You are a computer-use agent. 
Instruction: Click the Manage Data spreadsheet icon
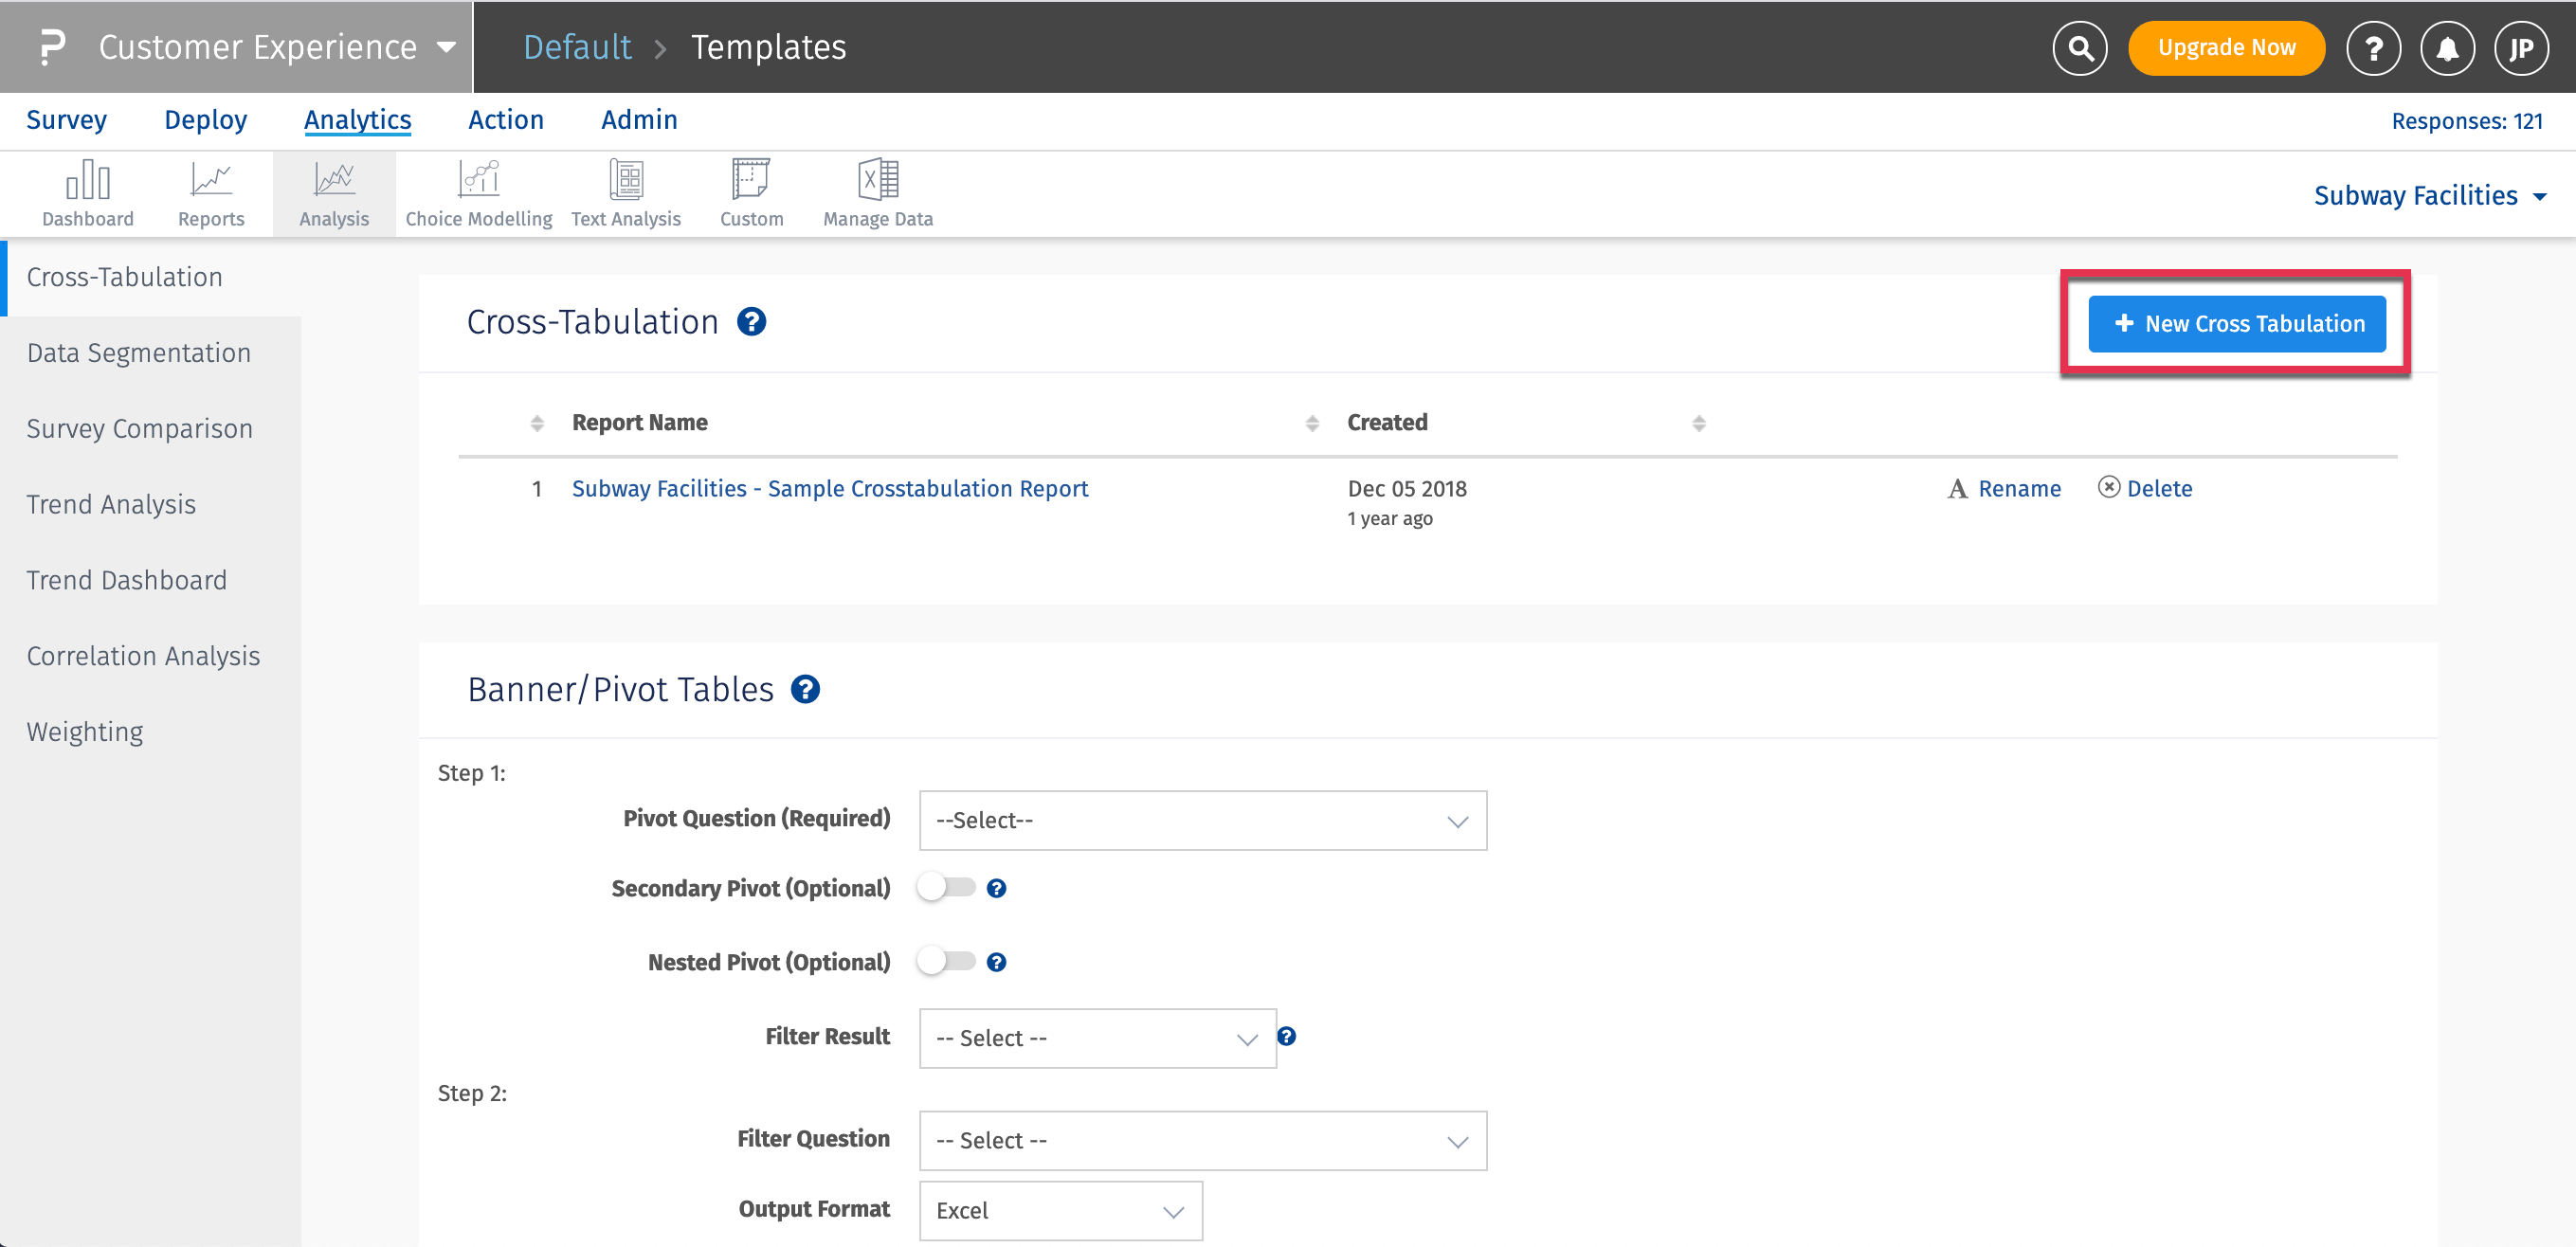pyautogui.click(x=877, y=181)
